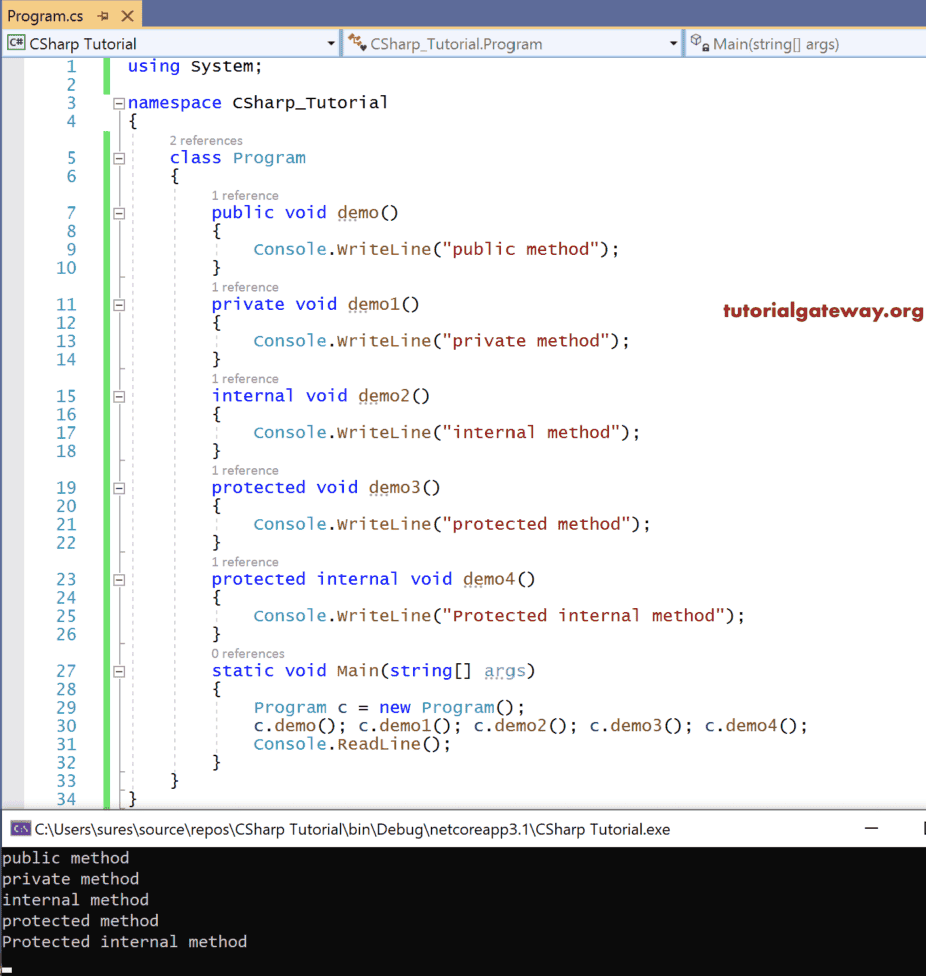
Task: Click 'new Program()' on line 29
Action: (x=447, y=708)
